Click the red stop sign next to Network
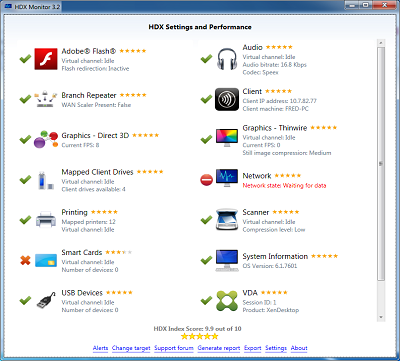Image resolution: width=400 pixels, height=361 pixels. (206, 180)
